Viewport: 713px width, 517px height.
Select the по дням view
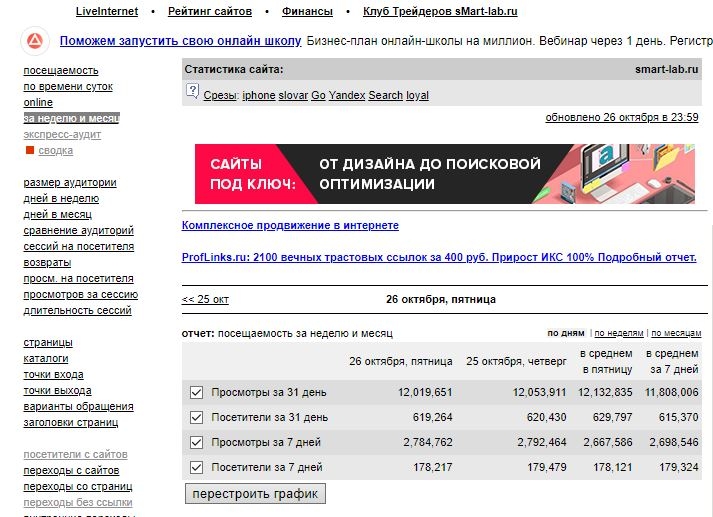coord(566,333)
